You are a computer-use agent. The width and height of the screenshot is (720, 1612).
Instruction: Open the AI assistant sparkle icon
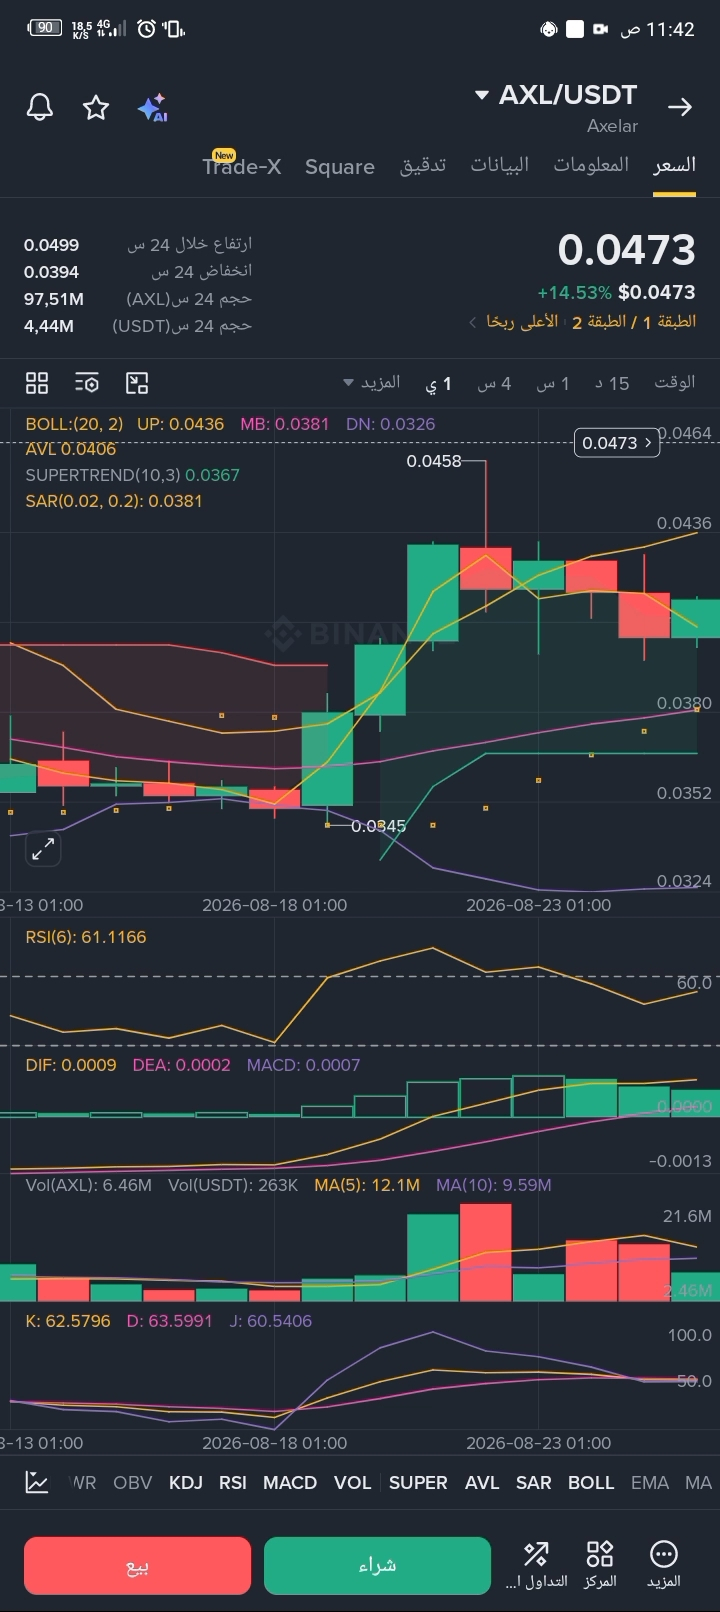tap(152, 108)
